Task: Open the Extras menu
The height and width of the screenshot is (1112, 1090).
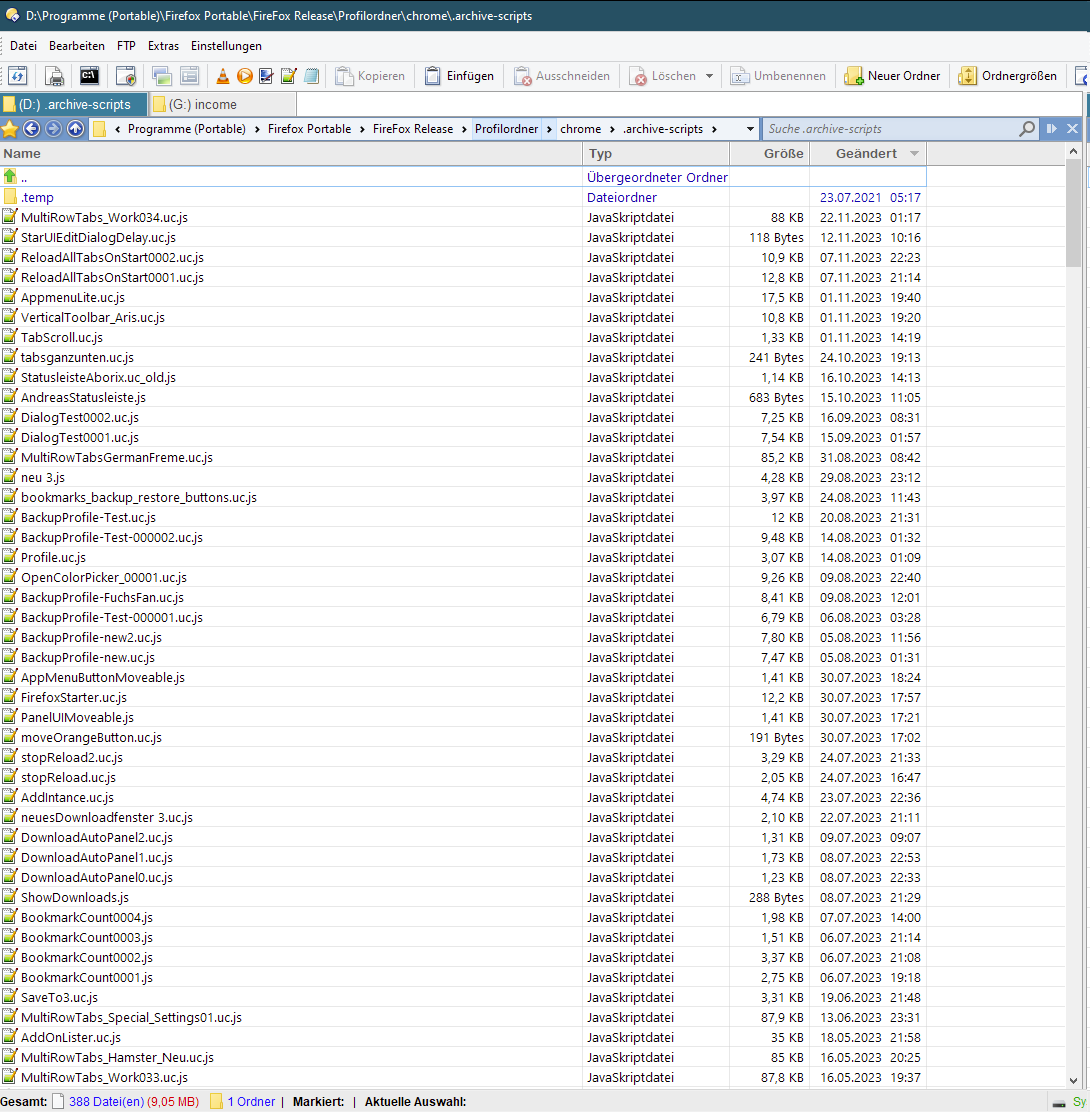Action: 163,46
